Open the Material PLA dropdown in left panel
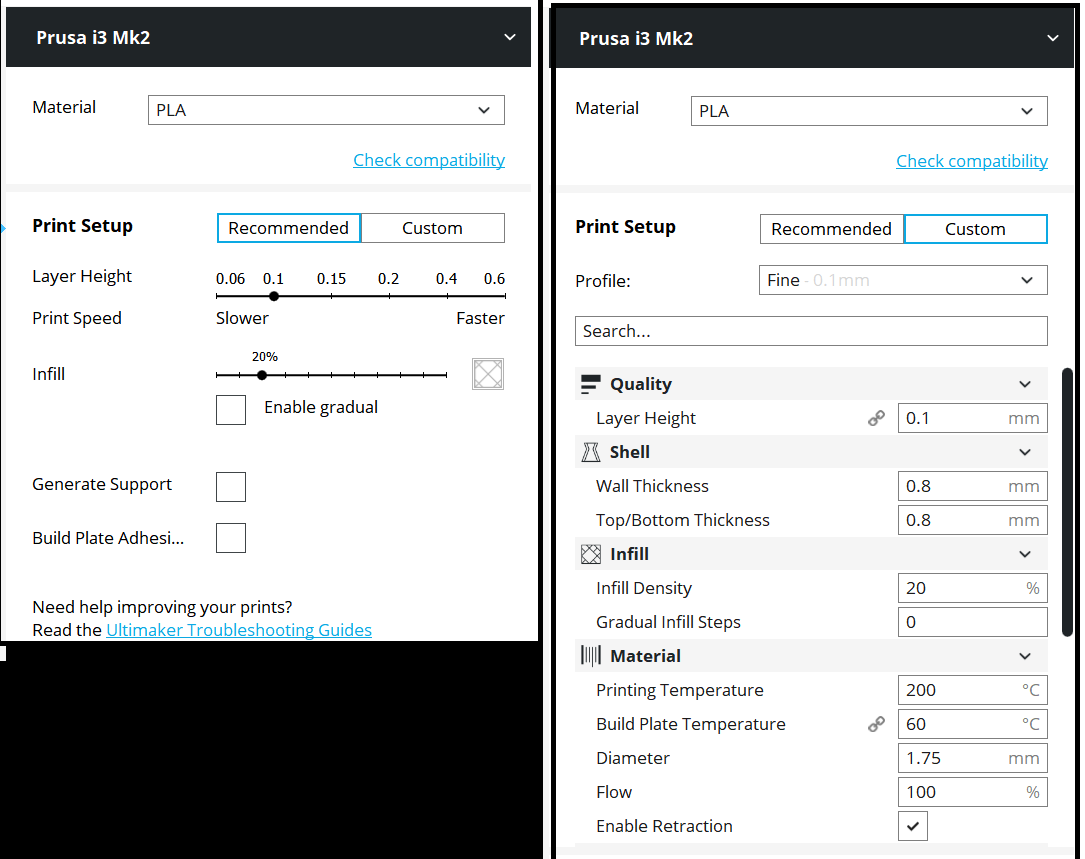 click(326, 110)
